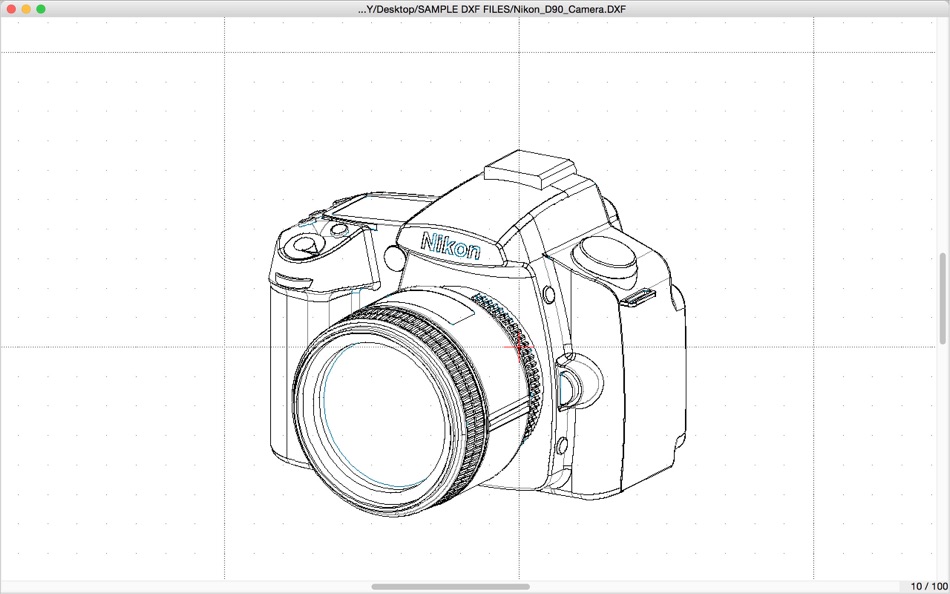Click the red crosshair origin marker

pyautogui.click(x=519, y=347)
